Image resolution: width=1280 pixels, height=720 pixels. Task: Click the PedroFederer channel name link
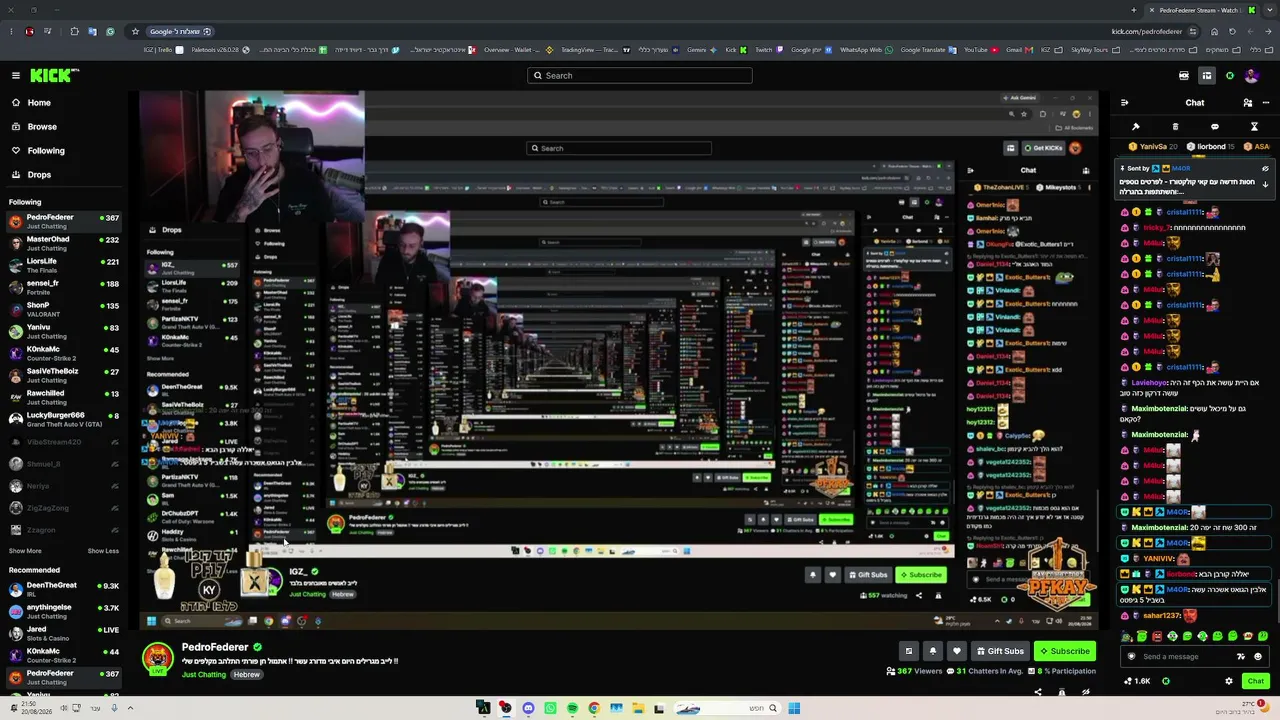pos(215,647)
